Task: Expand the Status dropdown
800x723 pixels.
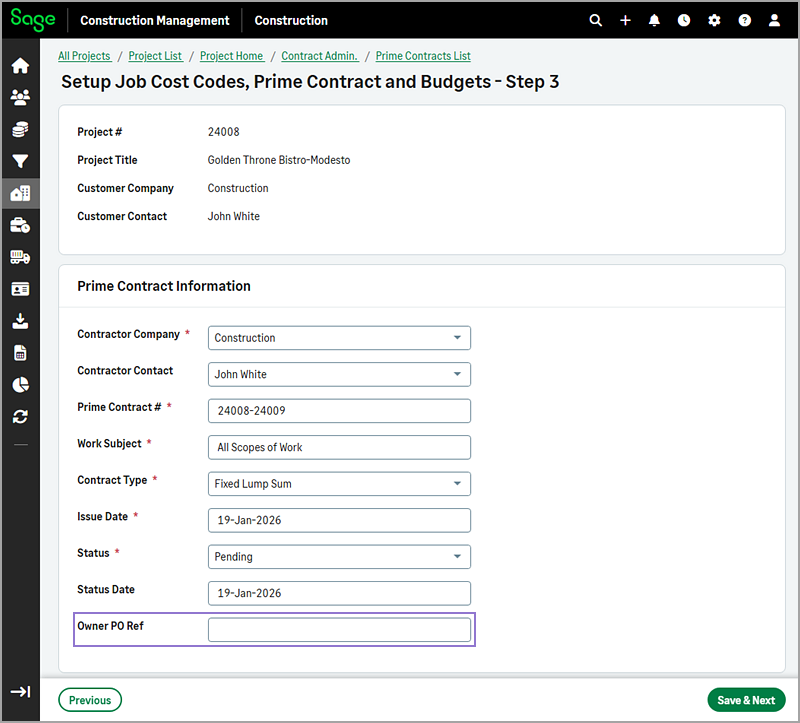Action: [339, 557]
